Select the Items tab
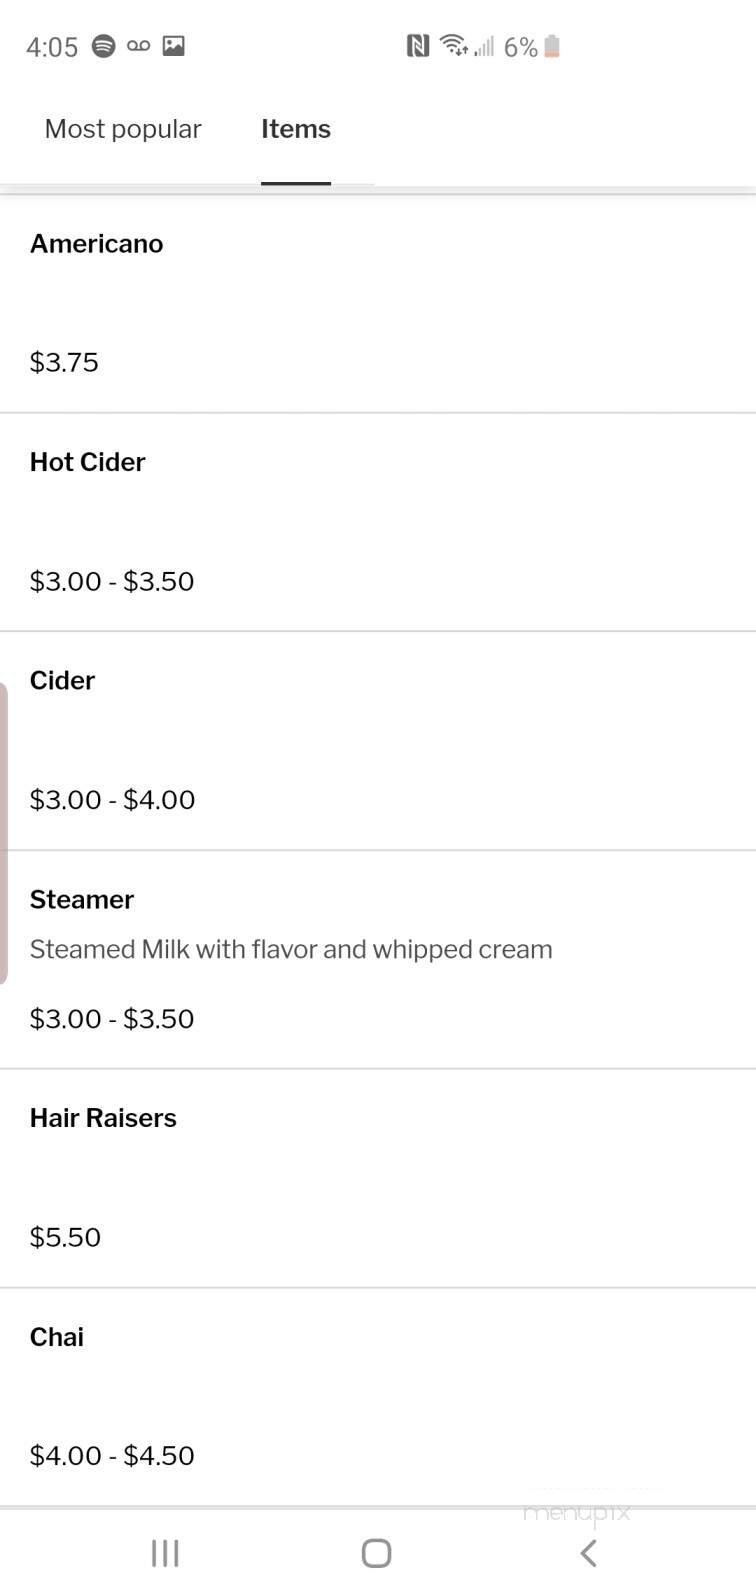756x1596 pixels. click(x=295, y=128)
